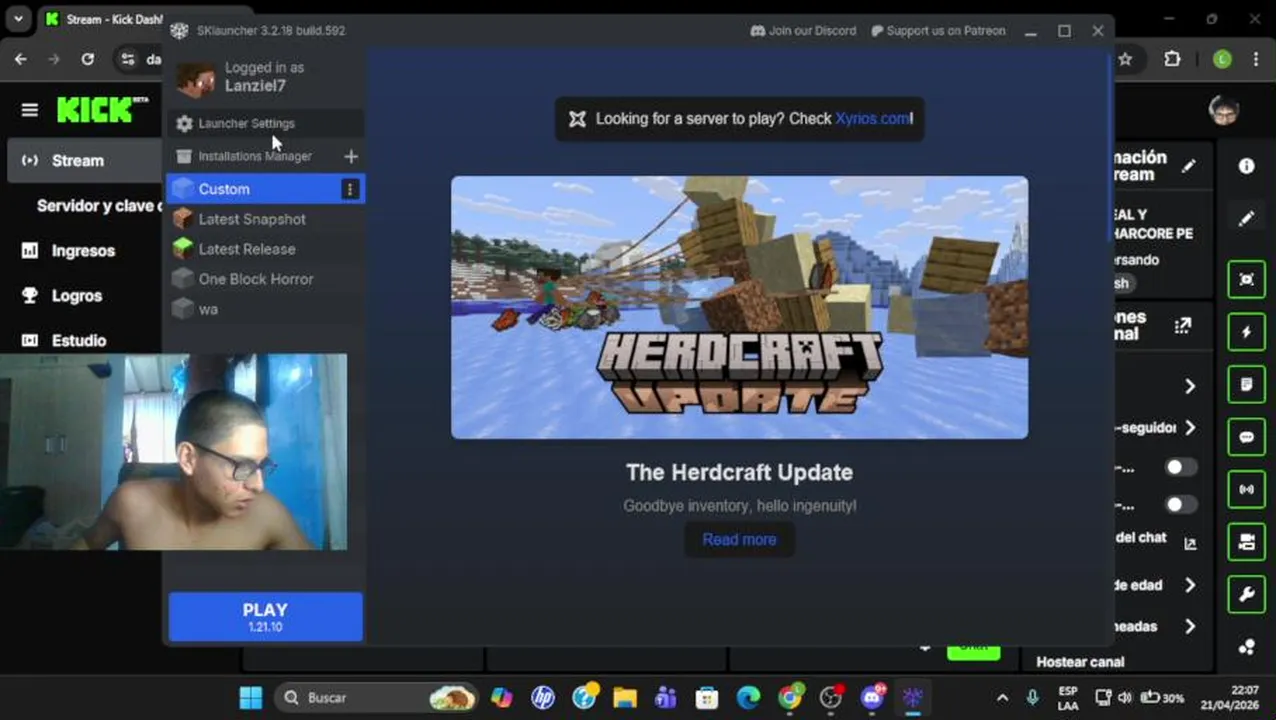Click the info icon in Kick right rail
Screen dimensions: 1276x720
(x=1246, y=166)
